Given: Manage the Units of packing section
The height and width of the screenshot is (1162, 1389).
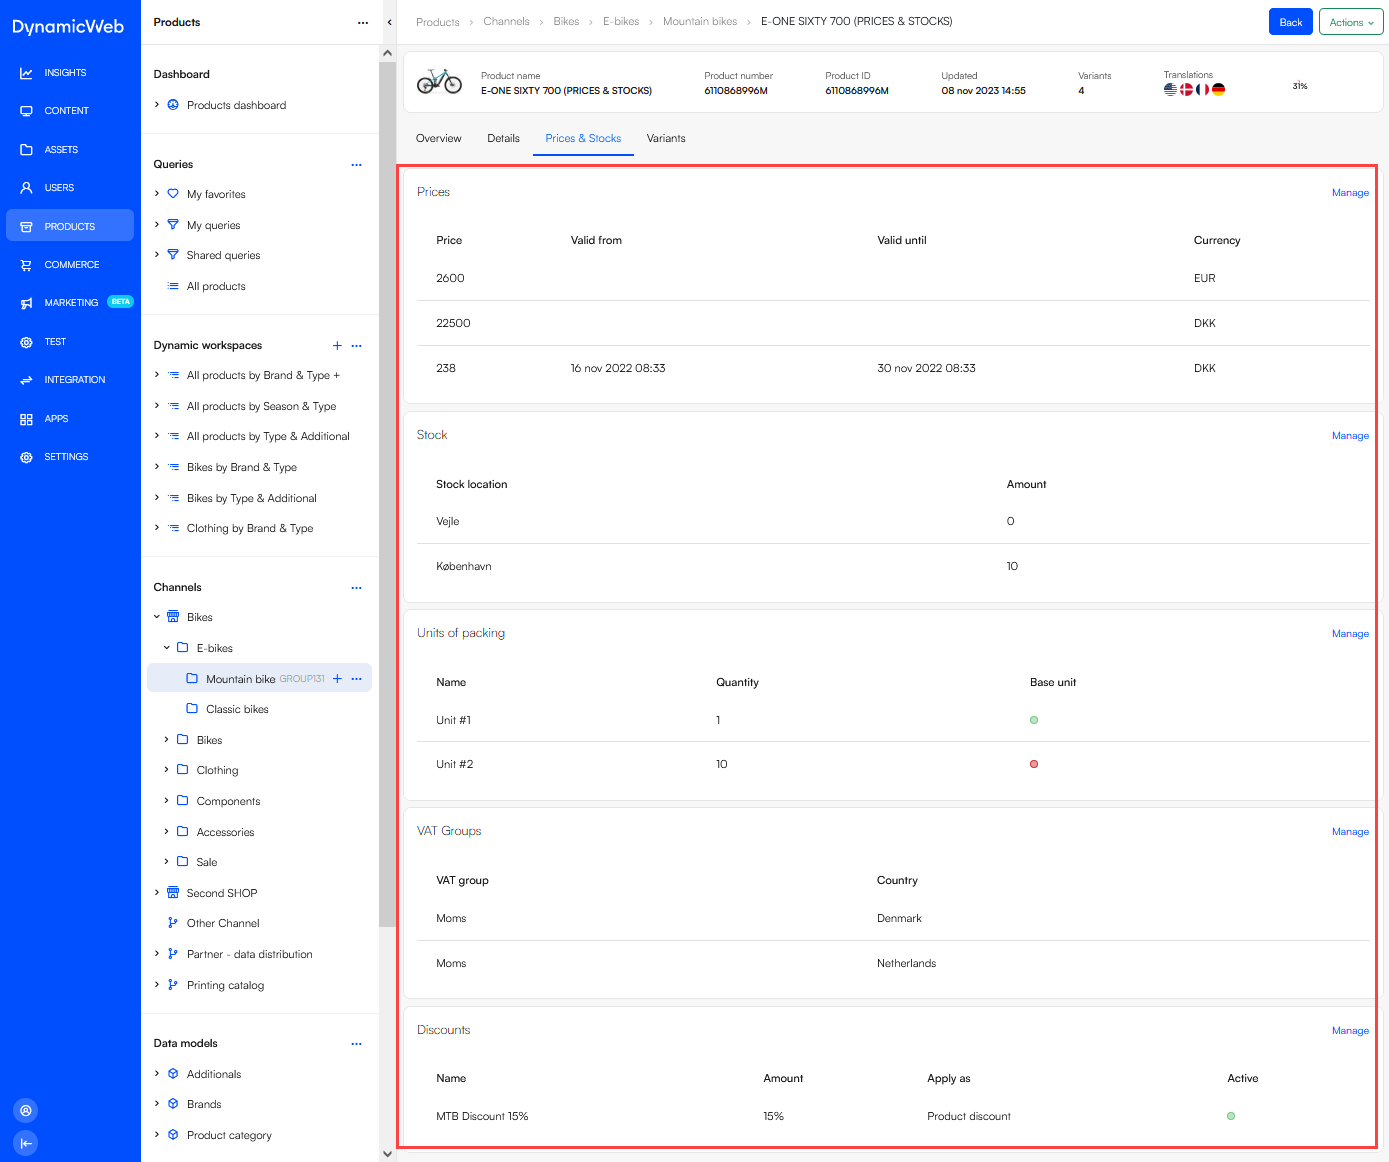Looking at the screenshot, I should (1350, 634).
